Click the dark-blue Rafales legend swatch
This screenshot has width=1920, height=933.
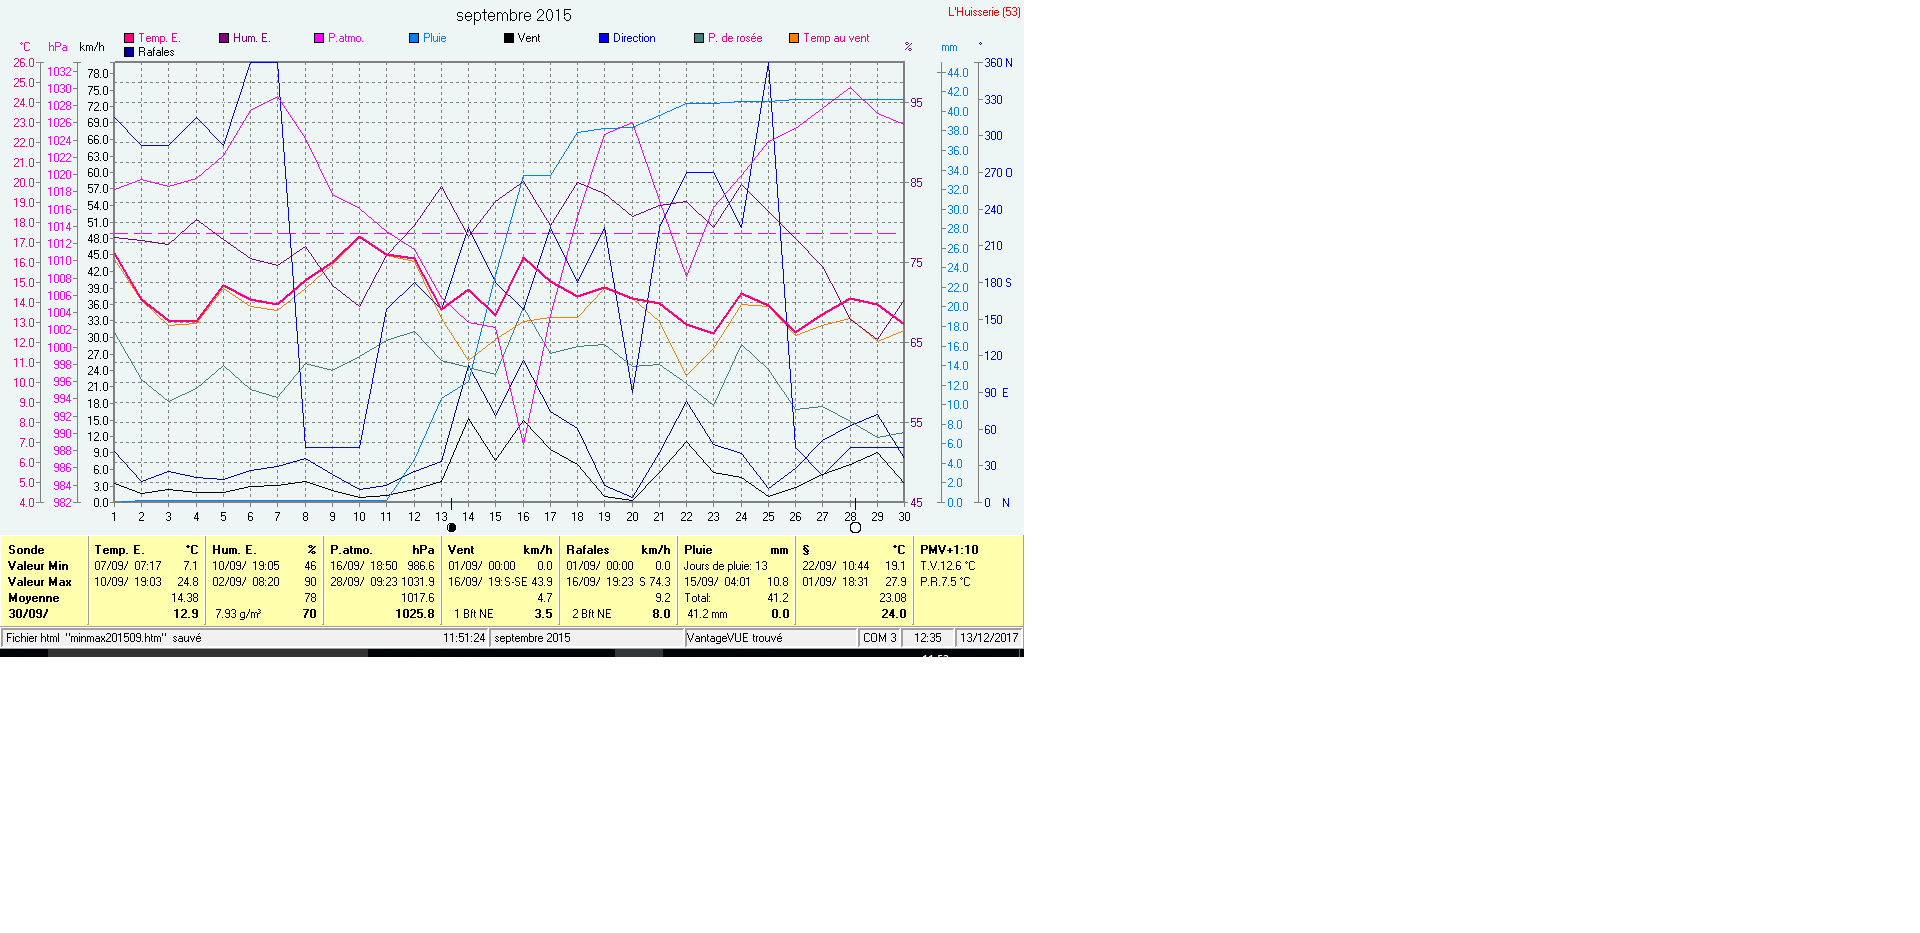point(129,52)
